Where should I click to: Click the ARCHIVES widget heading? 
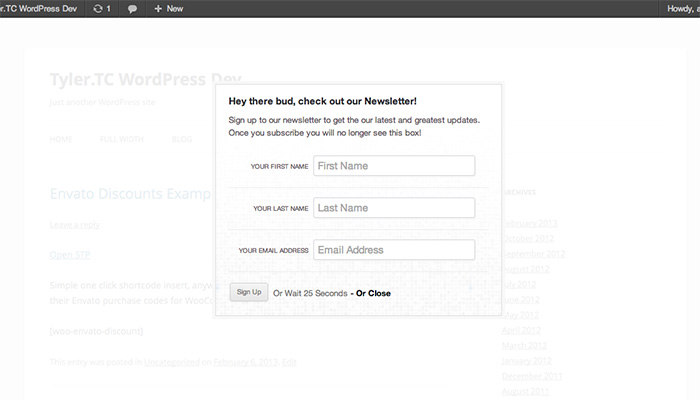pyautogui.click(x=519, y=192)
